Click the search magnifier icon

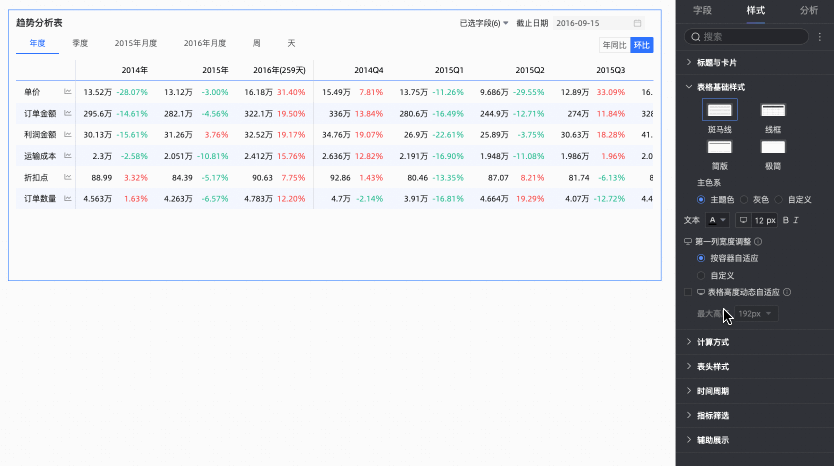695,37
